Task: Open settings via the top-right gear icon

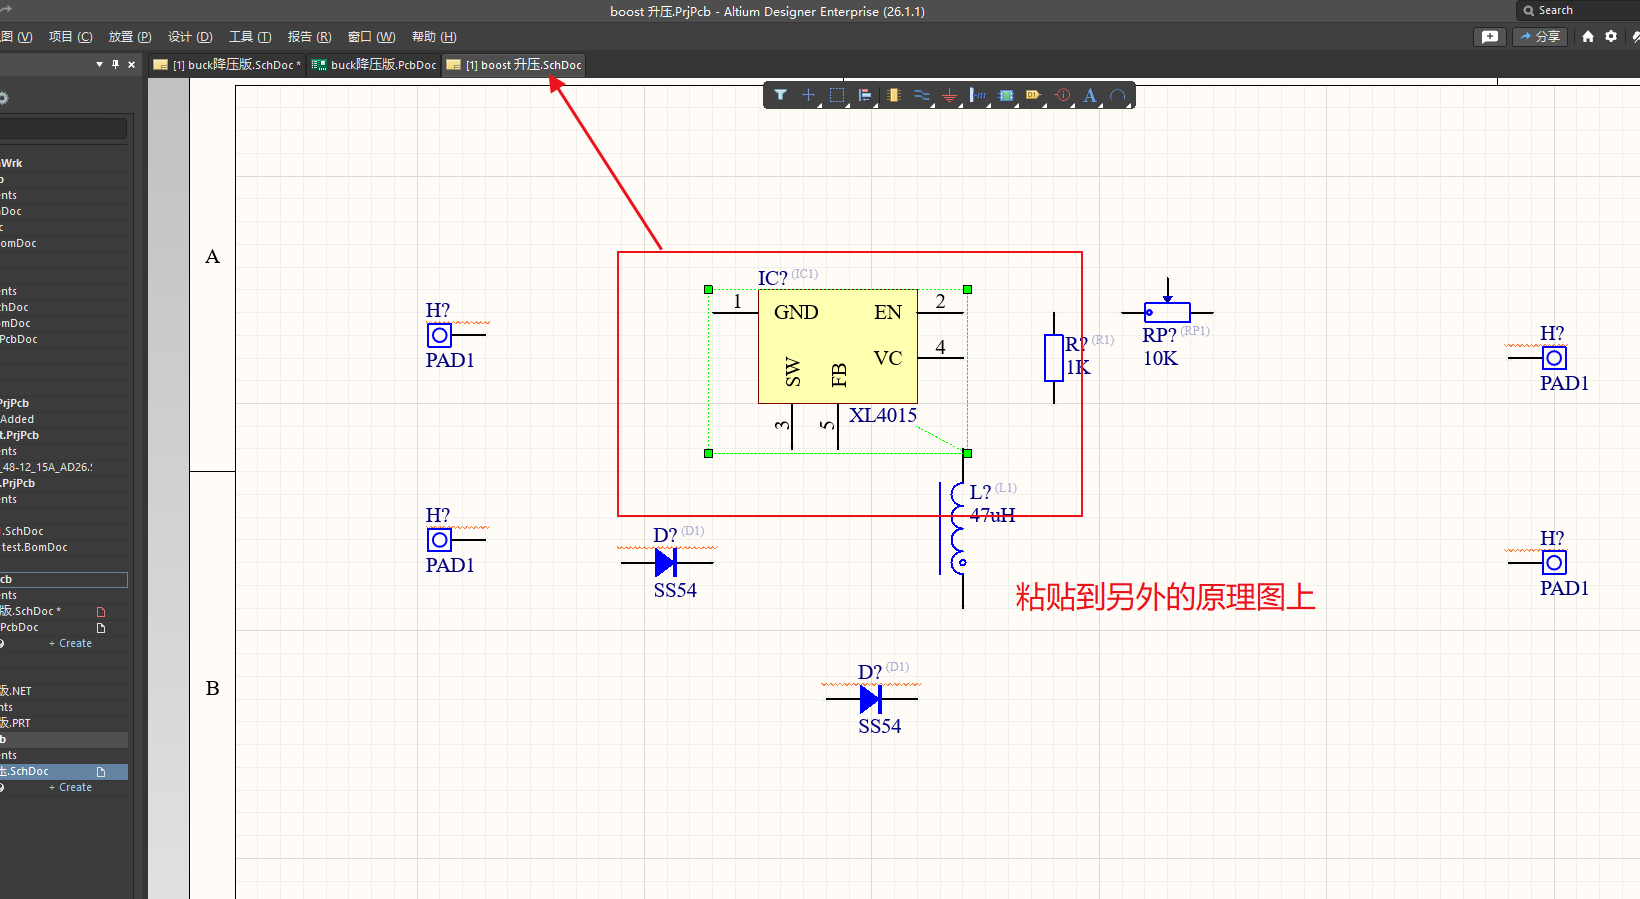Action: [1611, 36]
